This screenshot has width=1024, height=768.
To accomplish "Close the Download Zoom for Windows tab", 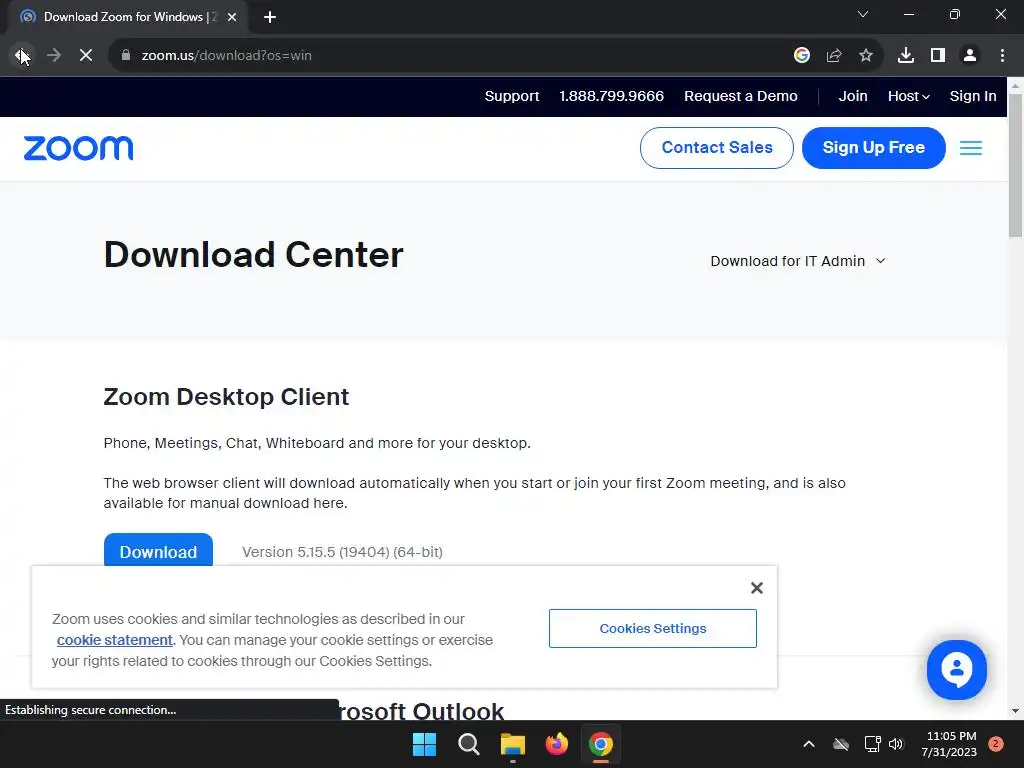I will pyautogui.click(x=232, y=17).
